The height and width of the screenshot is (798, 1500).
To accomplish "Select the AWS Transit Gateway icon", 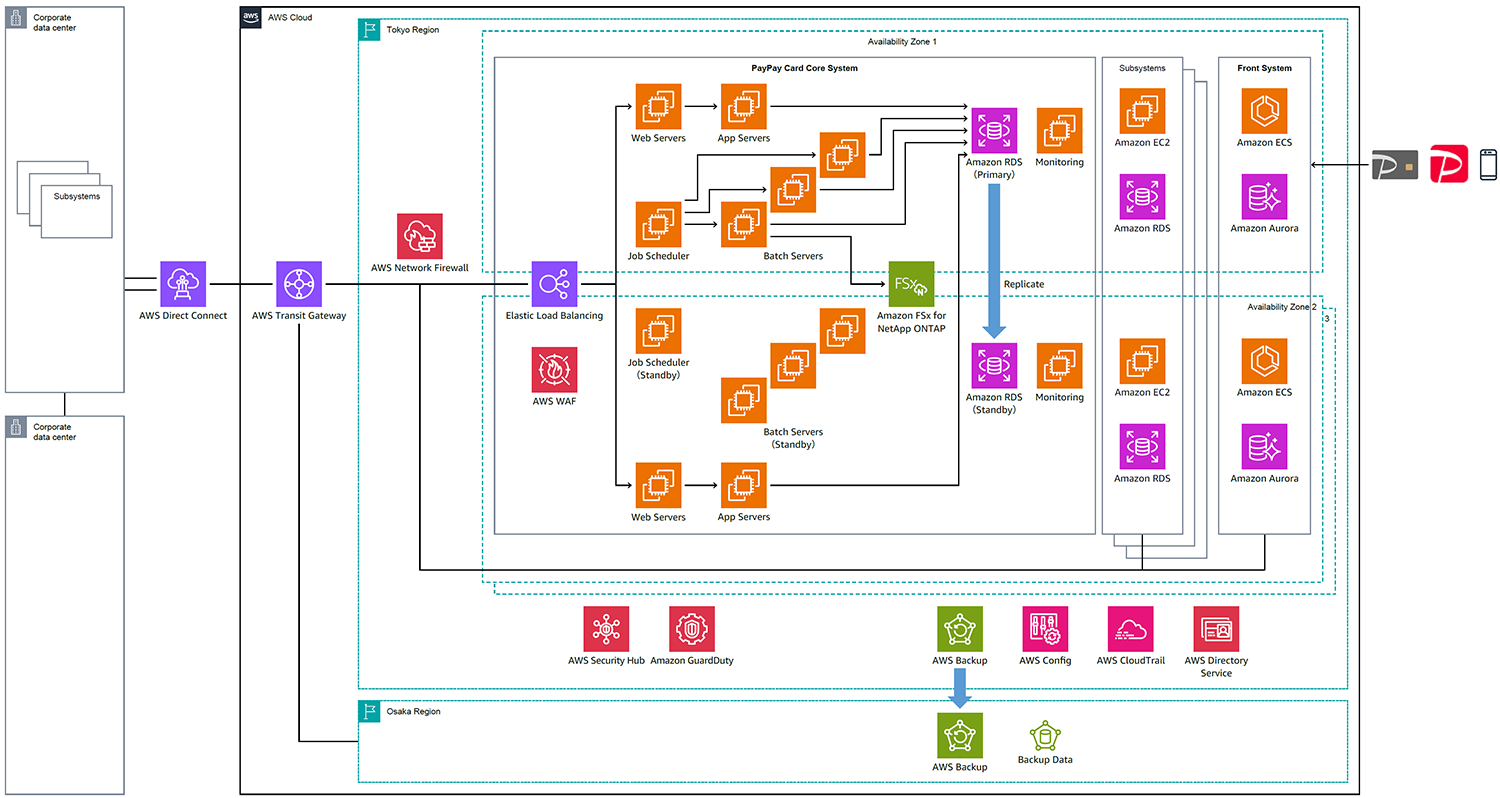I will coord(299,284).
